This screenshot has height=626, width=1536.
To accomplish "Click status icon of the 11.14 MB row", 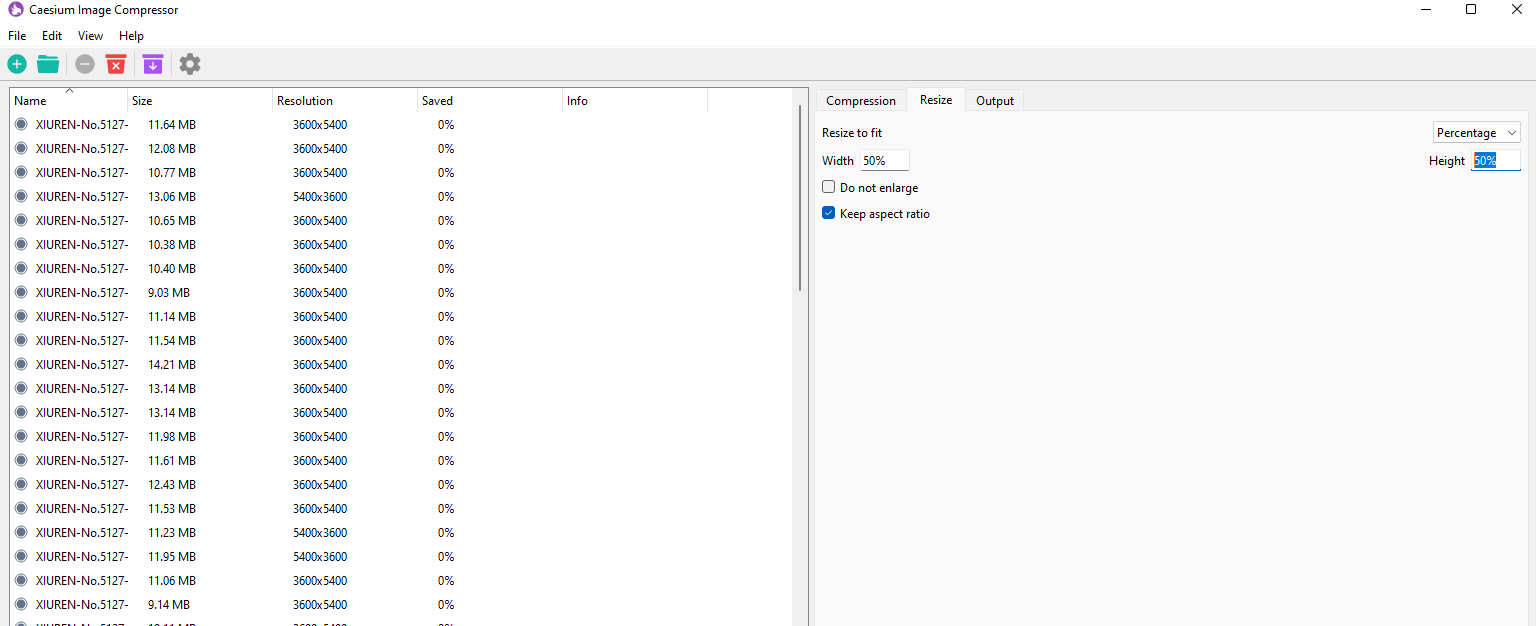I will point(21,317).
